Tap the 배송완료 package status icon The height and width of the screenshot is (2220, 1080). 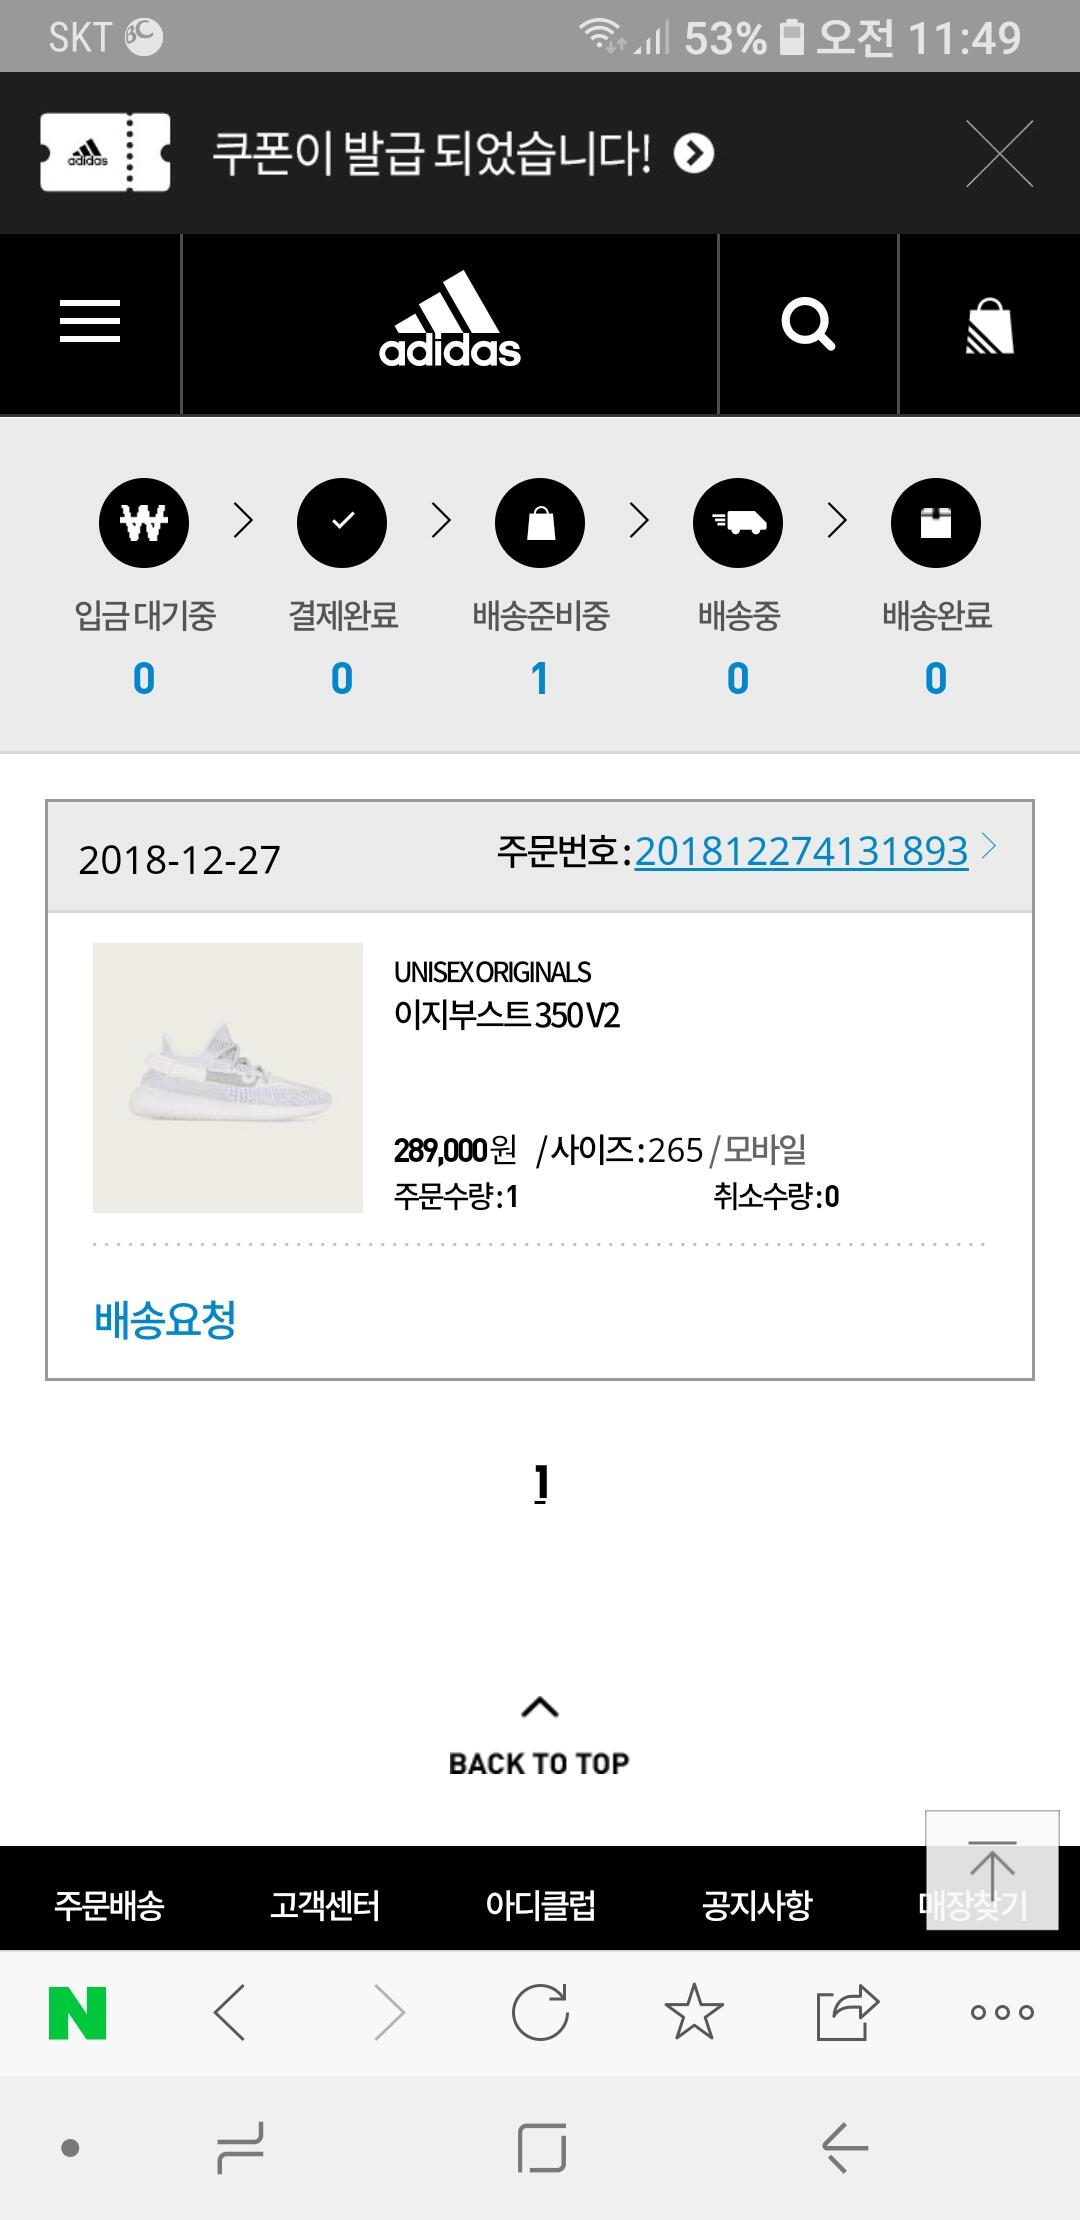936,523
